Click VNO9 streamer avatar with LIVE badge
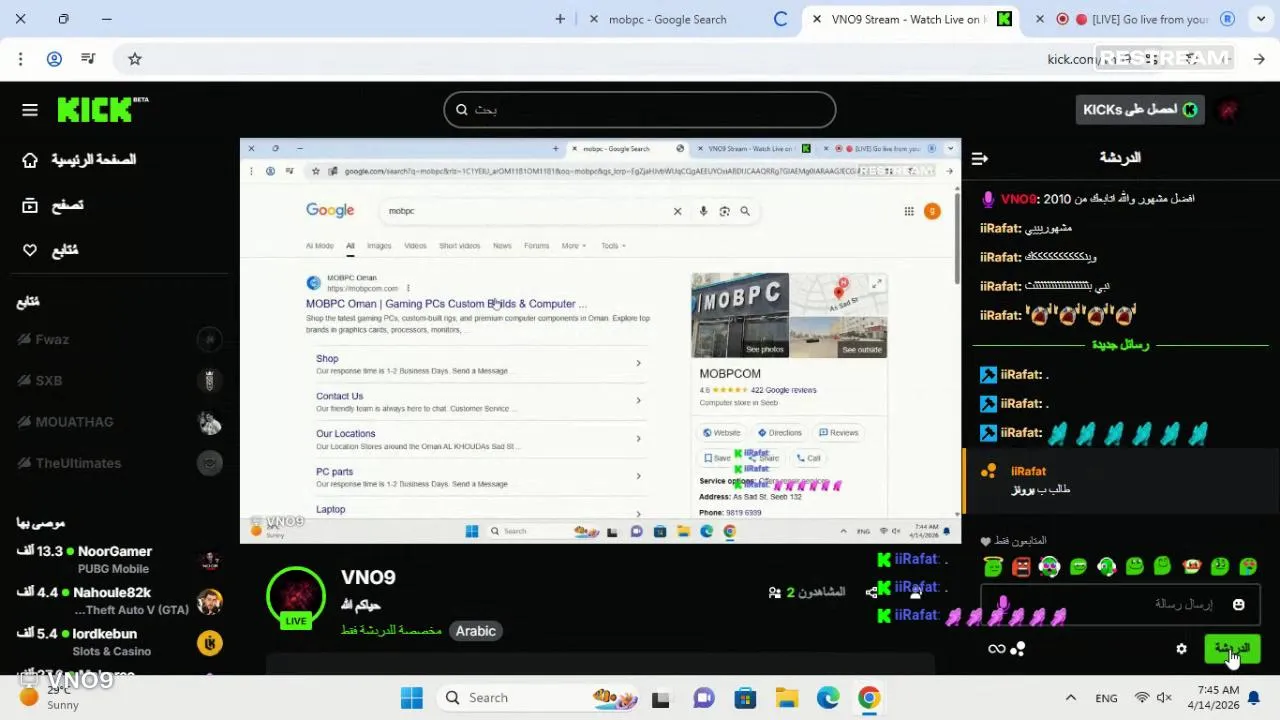1280x720 pixels. [x=296, y=598]
